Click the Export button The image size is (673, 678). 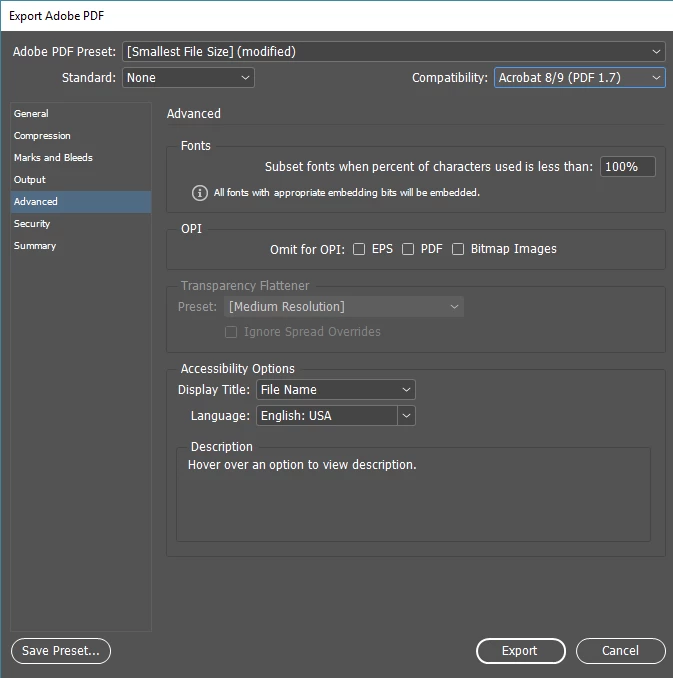(521, 651)
